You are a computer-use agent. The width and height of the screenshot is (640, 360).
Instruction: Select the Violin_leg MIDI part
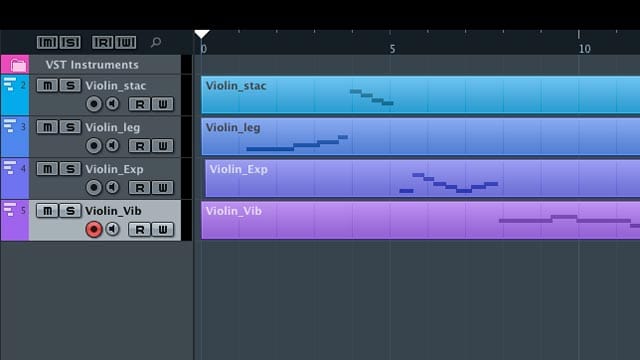click(x=420, y=136)
